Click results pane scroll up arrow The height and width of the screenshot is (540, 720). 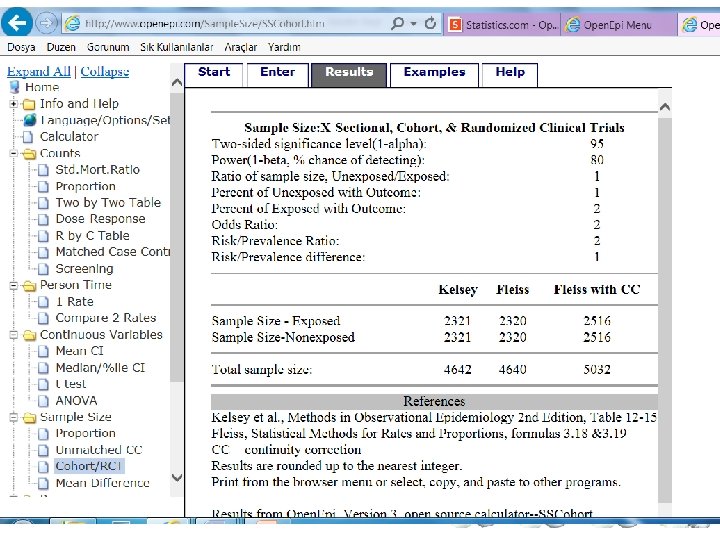click(664, 107)
